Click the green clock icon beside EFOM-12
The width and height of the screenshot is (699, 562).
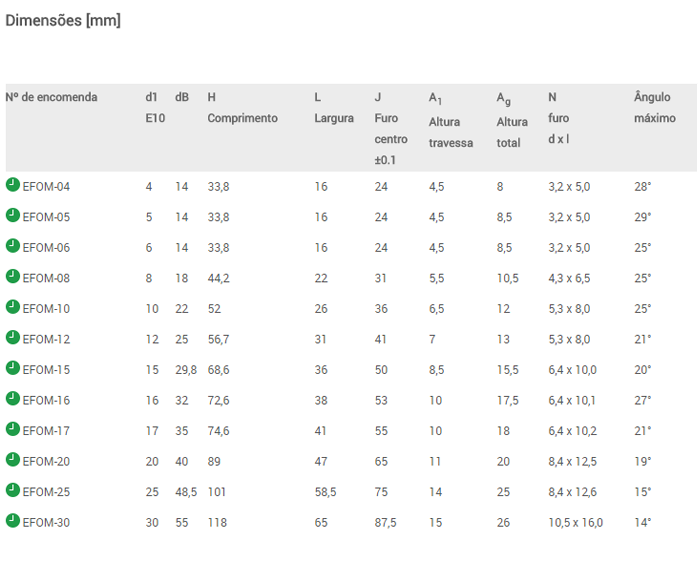[13, 337]
